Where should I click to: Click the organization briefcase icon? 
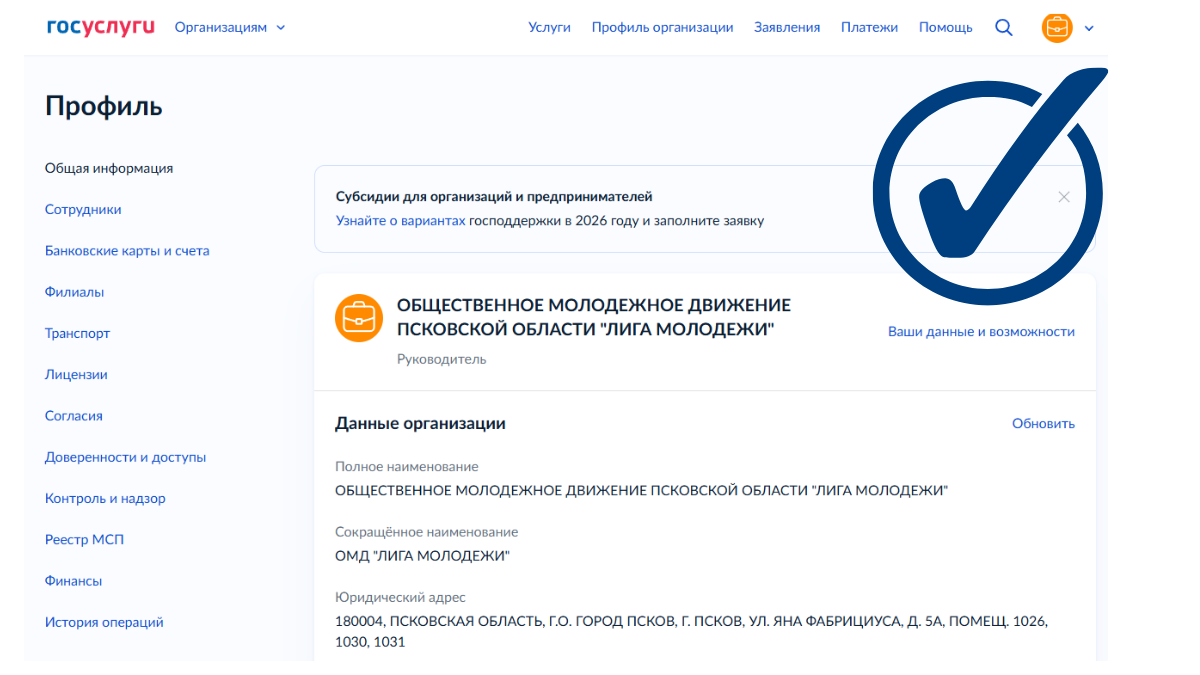359,318
